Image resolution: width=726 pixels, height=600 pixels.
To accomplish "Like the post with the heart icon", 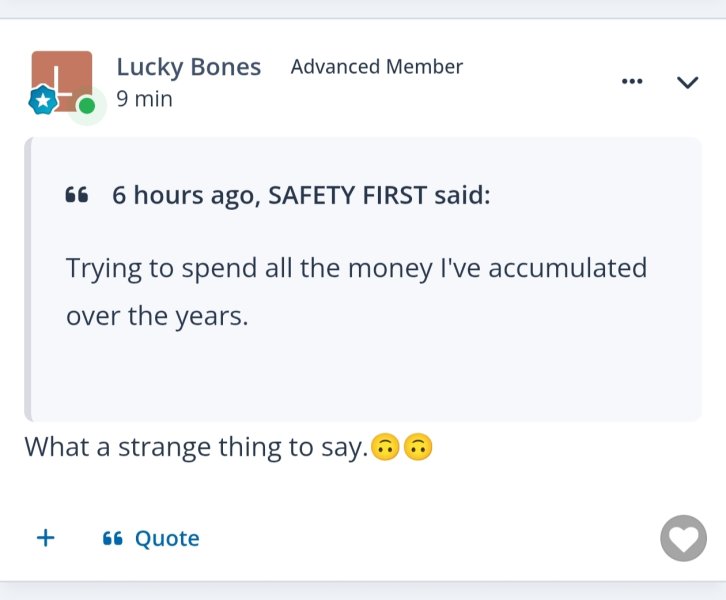I will pyautogui.click(x=683, y=540).
